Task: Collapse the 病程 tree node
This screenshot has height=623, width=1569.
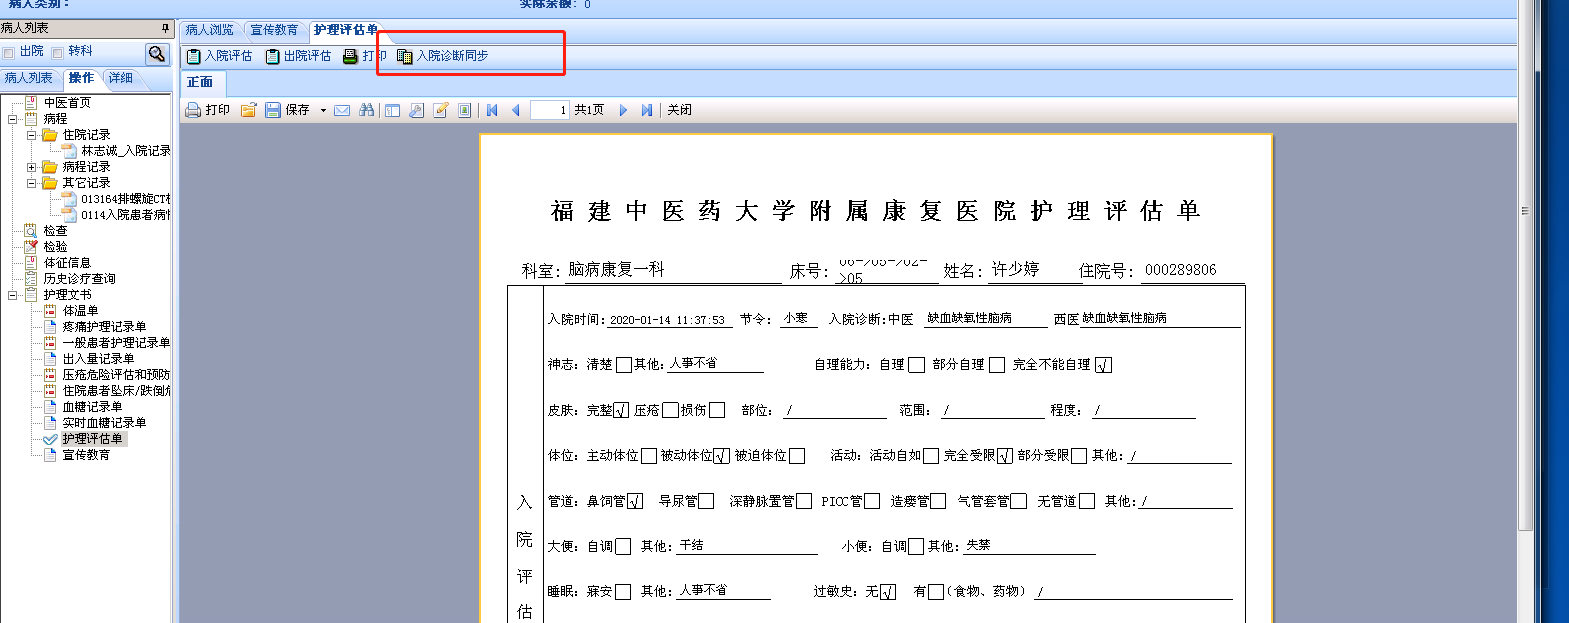Action: tap(13, 119)
